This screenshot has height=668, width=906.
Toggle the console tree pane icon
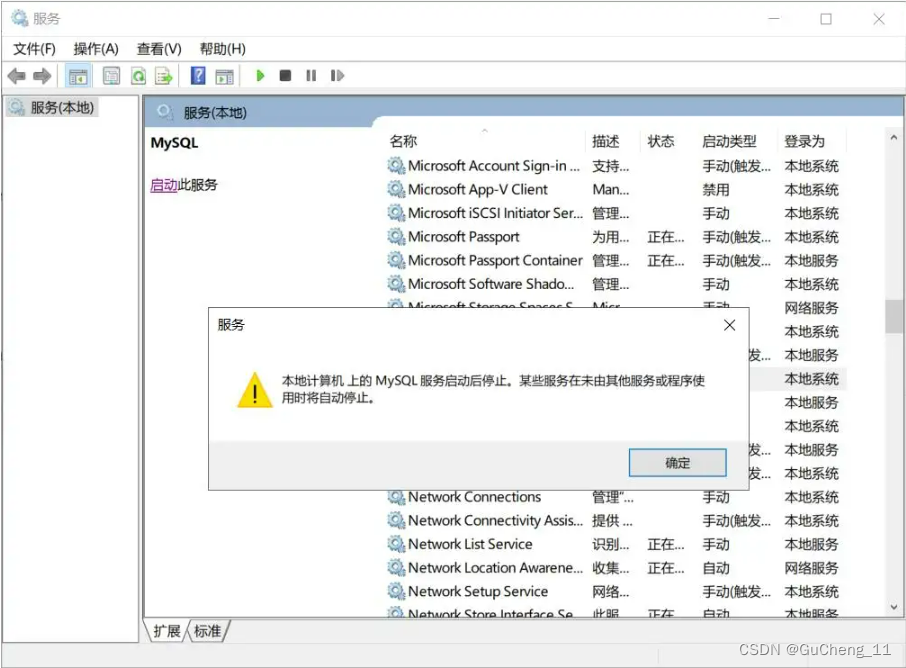pos(78,76)
